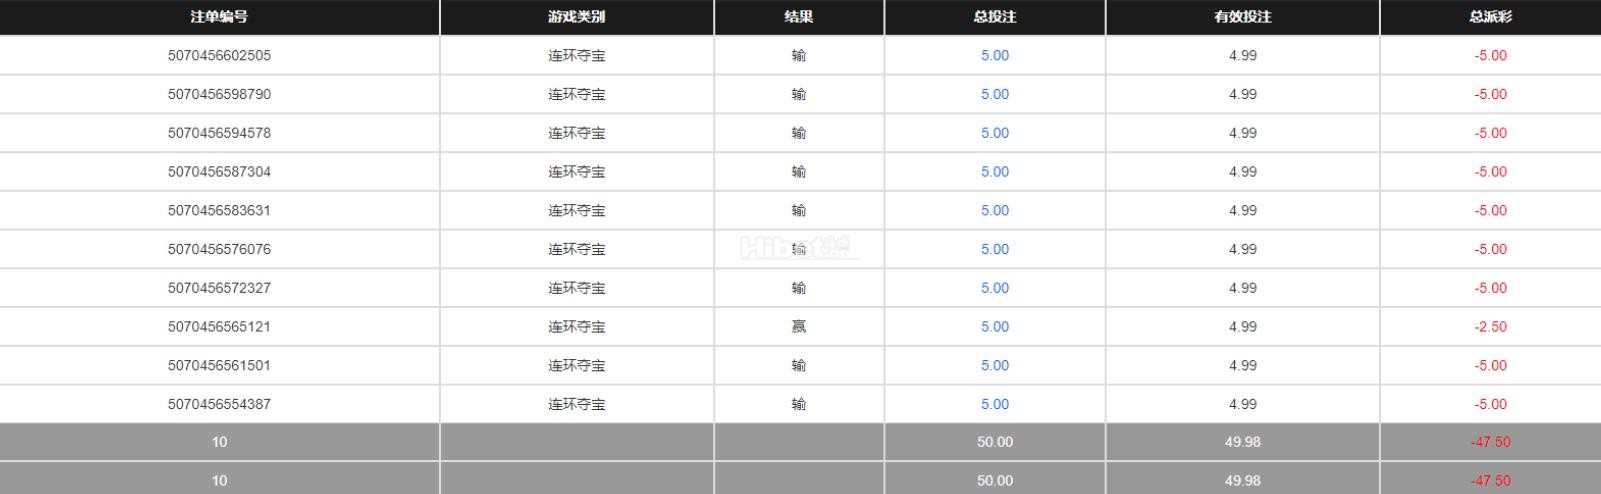Screen dimensions: 1601x494
Task: Click the 有效投注 column header
Action: click(x=1242, y=17)
